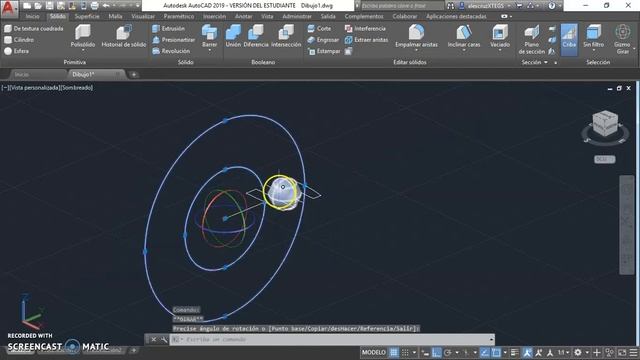Click the ViewCube in viewport
This screenshot has height=360, width=640.
tap(605, 124)
